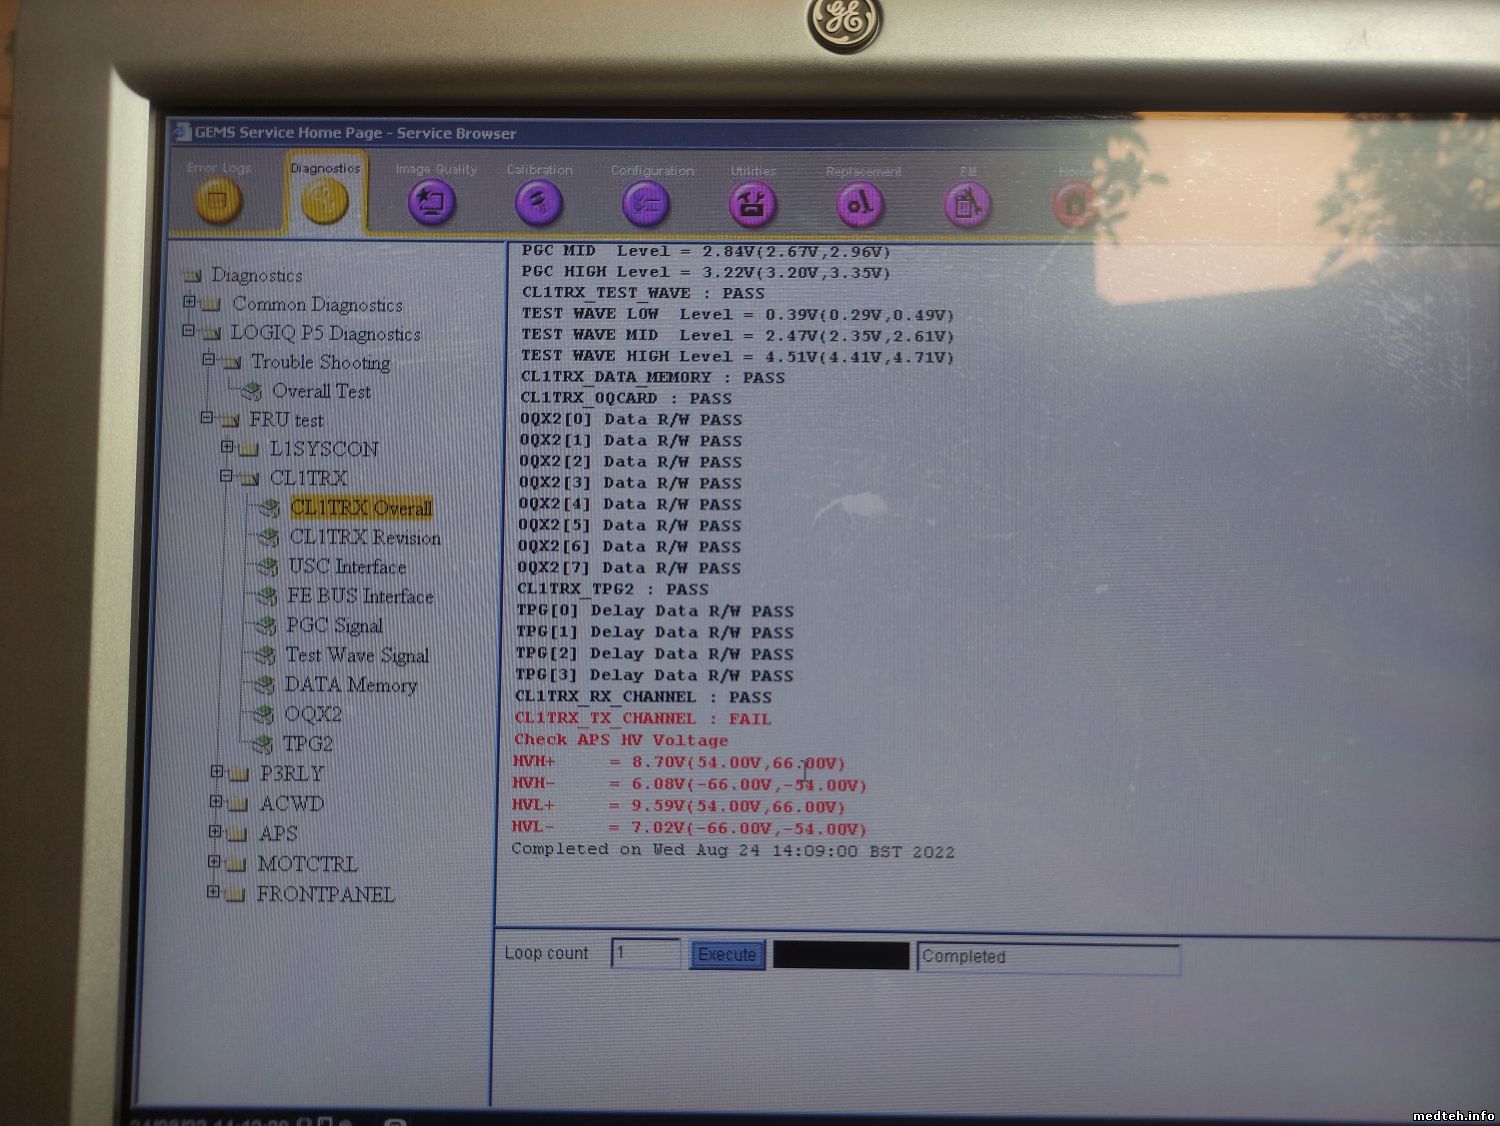Select the Configuration icon
This screenshot has height=1126, width=1500.
click(x=646, y=204)
